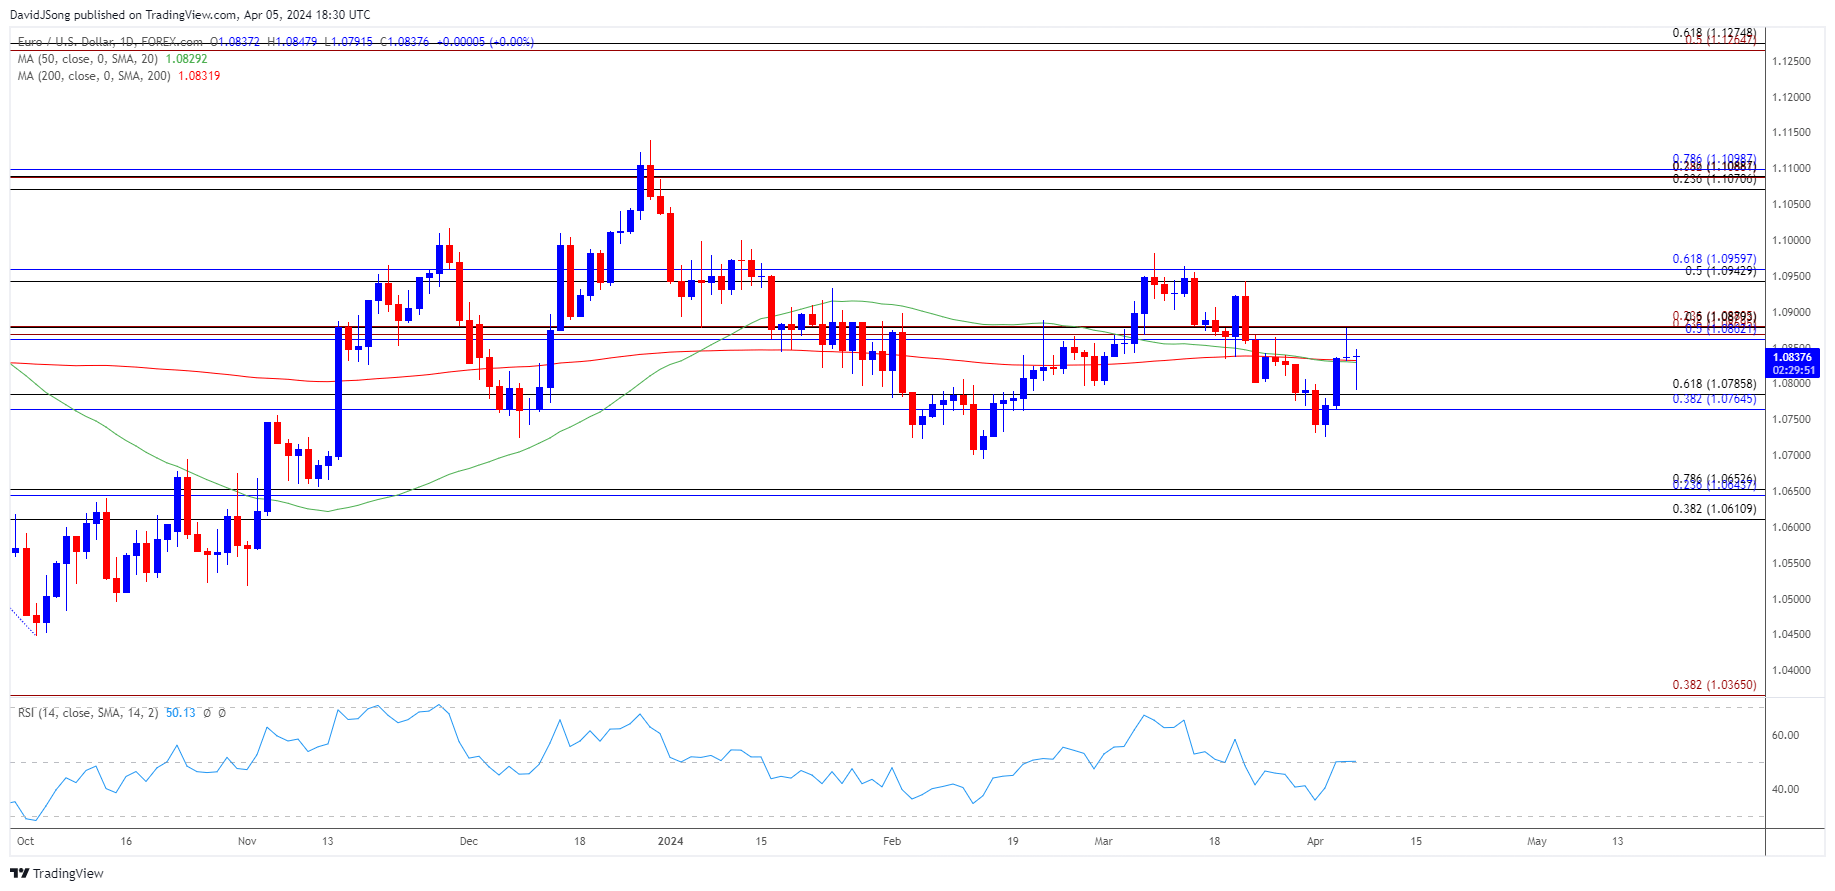This screenshot has width=1835, height=891.
Task: Click the 1.12000 price axis label
Action: (1791, 98)
